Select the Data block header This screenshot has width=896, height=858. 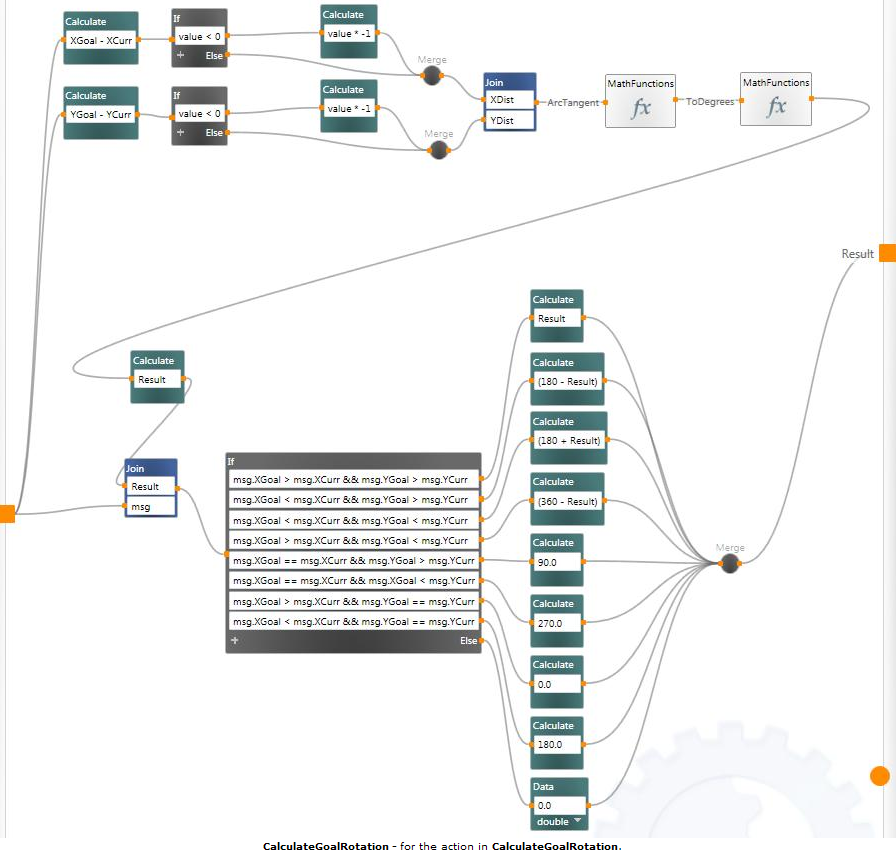[x=559, y=787]
